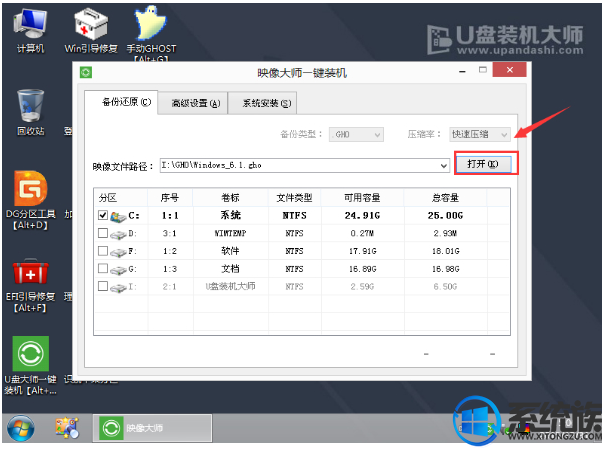Screen dimensions: 602x449
Task: Click the 总容量 column header
Action: pyautogui.click(x=445, y=198)
